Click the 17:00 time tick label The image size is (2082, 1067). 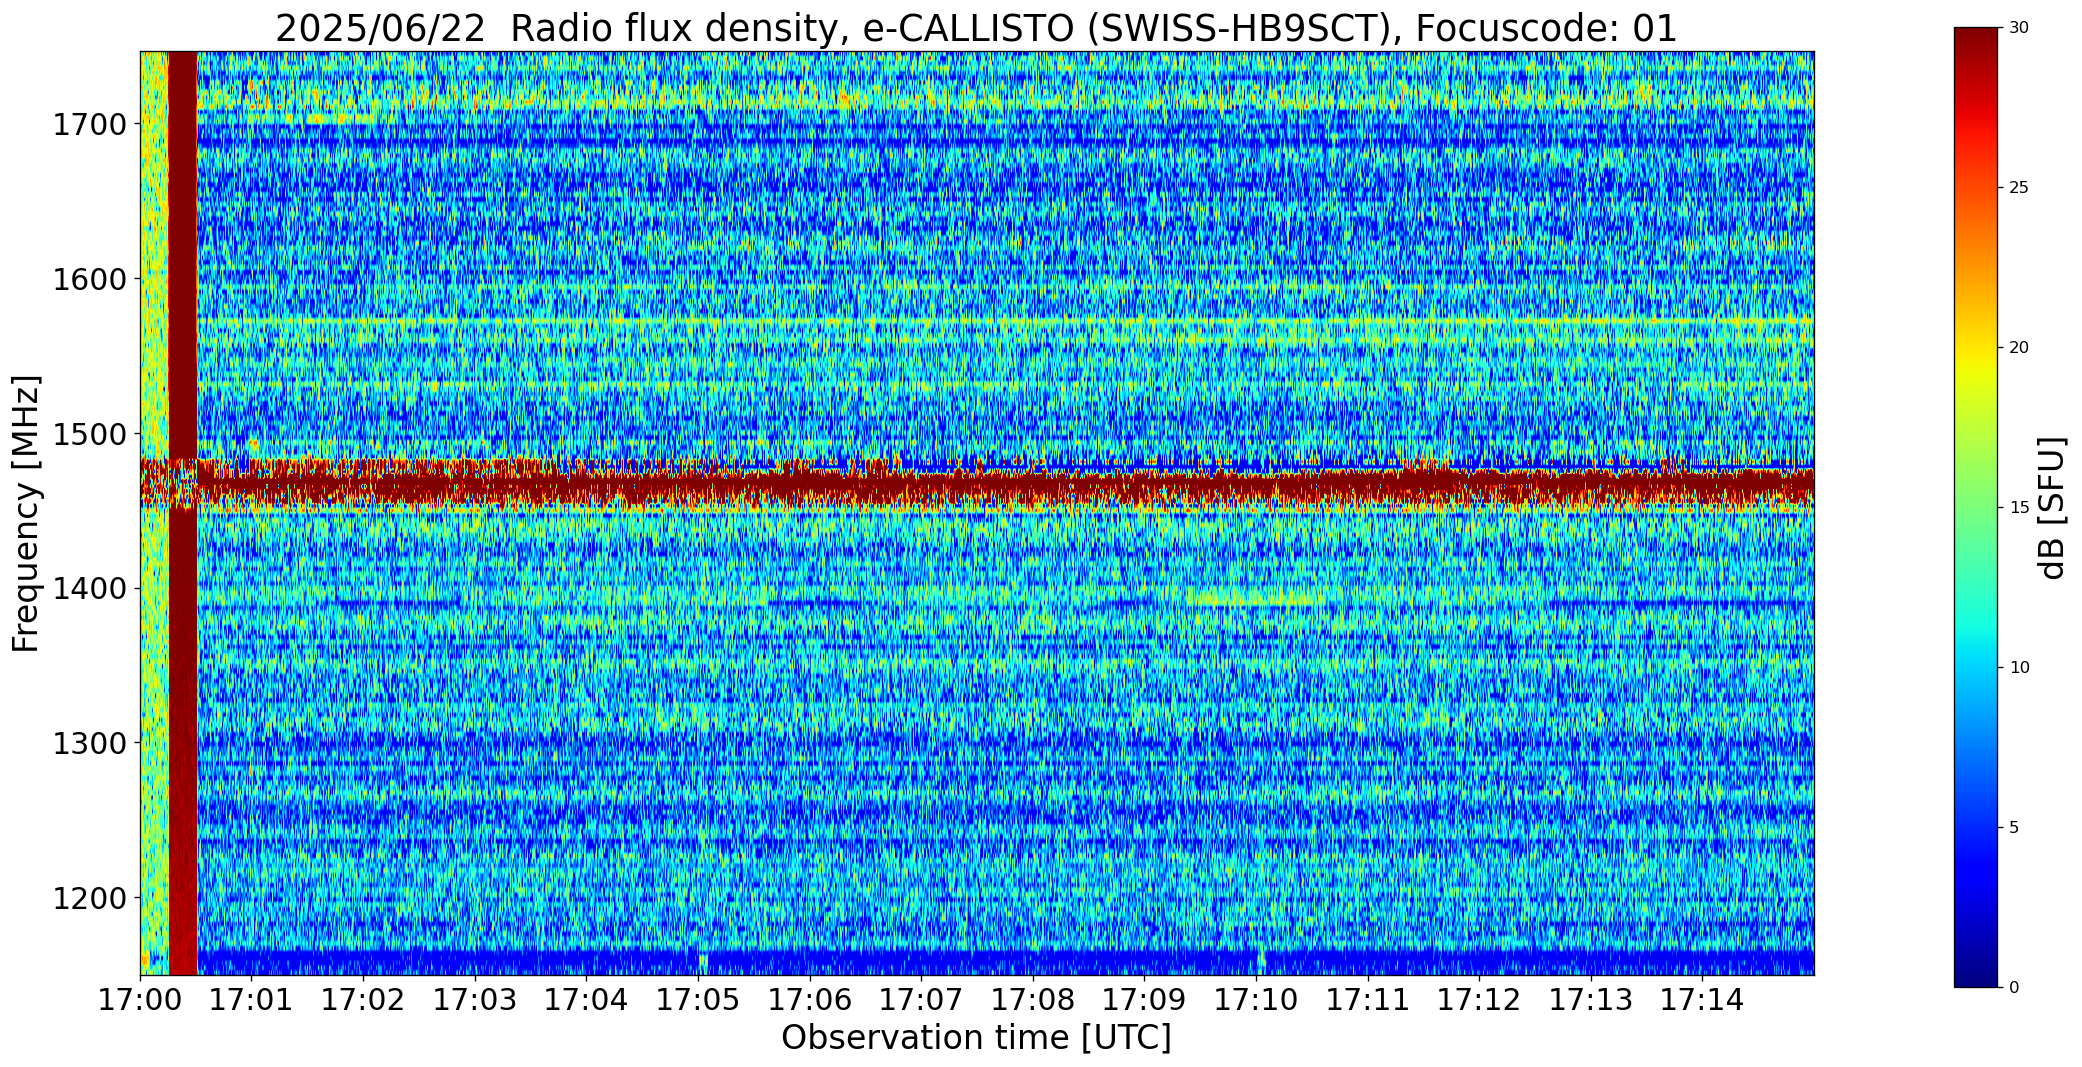[140, 1000]
